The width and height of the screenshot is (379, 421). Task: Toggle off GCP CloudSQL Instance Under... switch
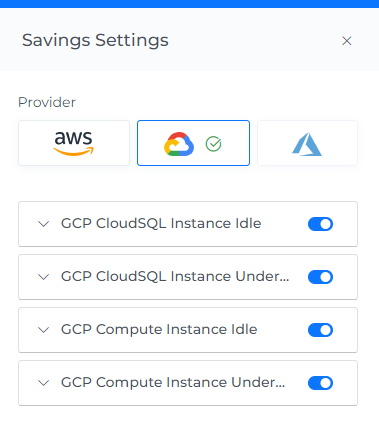pos(320,277)
